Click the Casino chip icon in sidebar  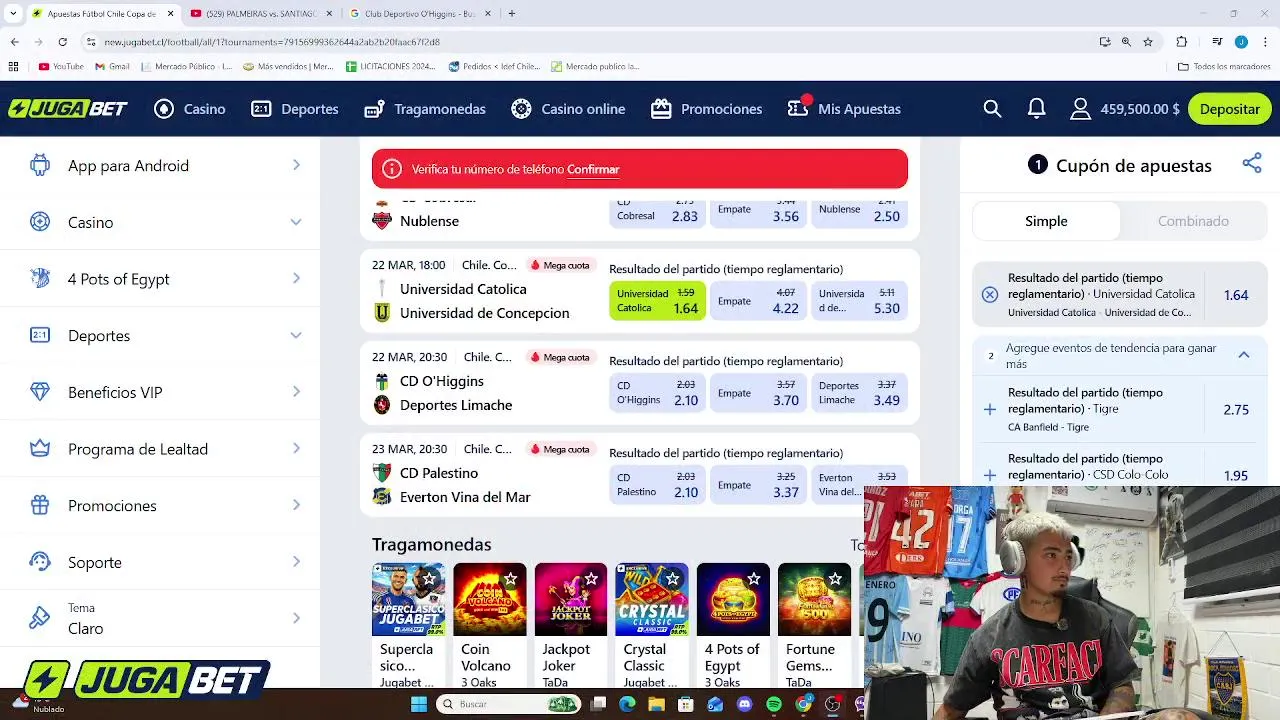point(40,222)
